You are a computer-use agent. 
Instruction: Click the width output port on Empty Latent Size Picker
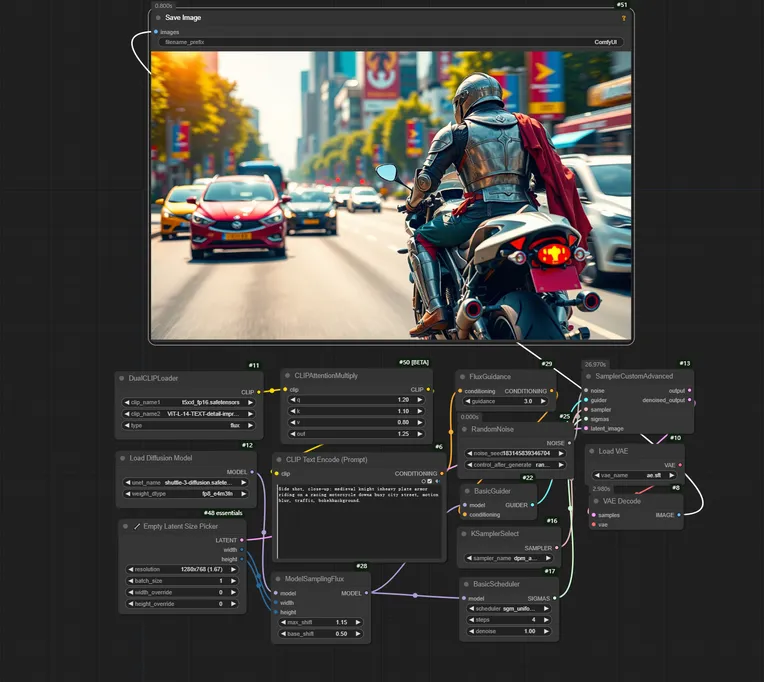pyautogui.click(x=242, y=549)
